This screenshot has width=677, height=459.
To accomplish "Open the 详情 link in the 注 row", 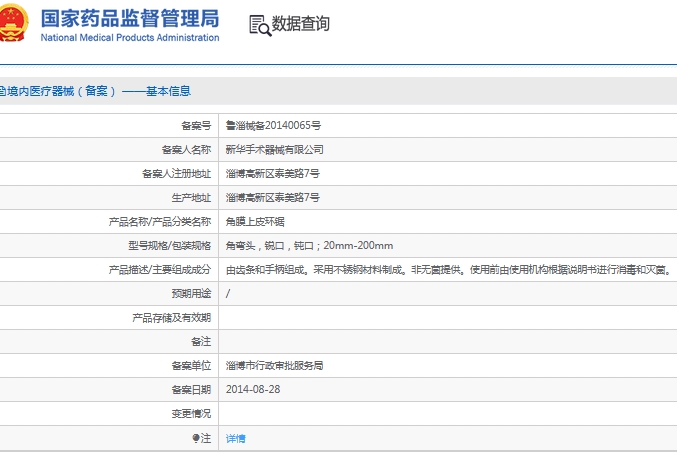I will (235, 439).
